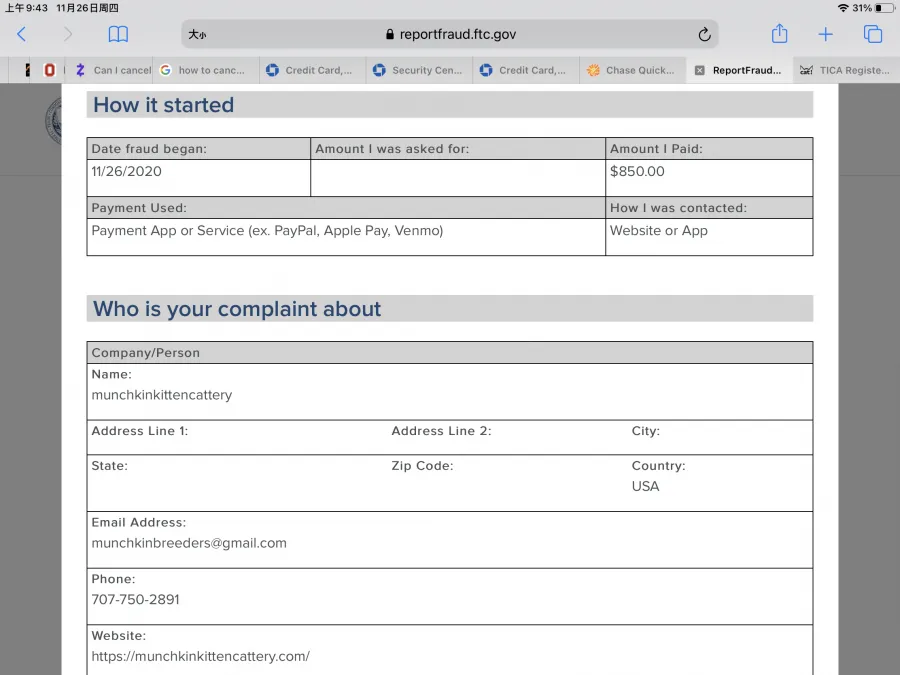Click the "Date fraud began:" label
Screen dimensions: 900x675
point(149,149)
